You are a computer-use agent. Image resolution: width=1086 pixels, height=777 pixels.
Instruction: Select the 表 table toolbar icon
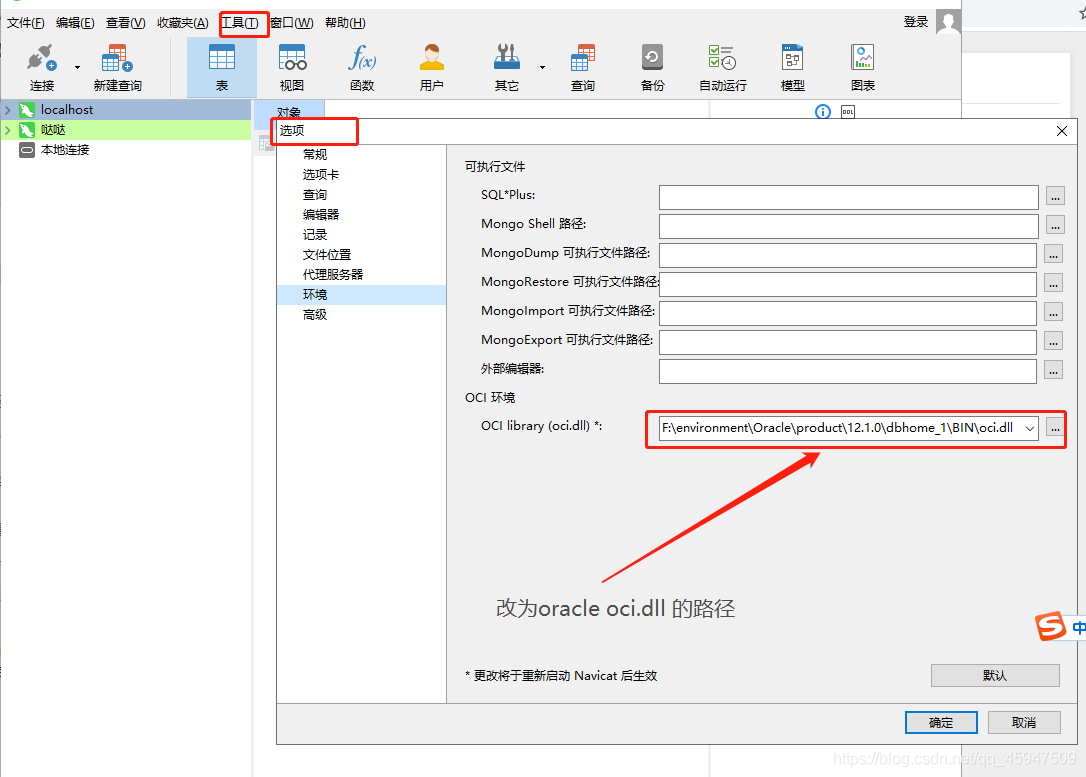point(222,67)
